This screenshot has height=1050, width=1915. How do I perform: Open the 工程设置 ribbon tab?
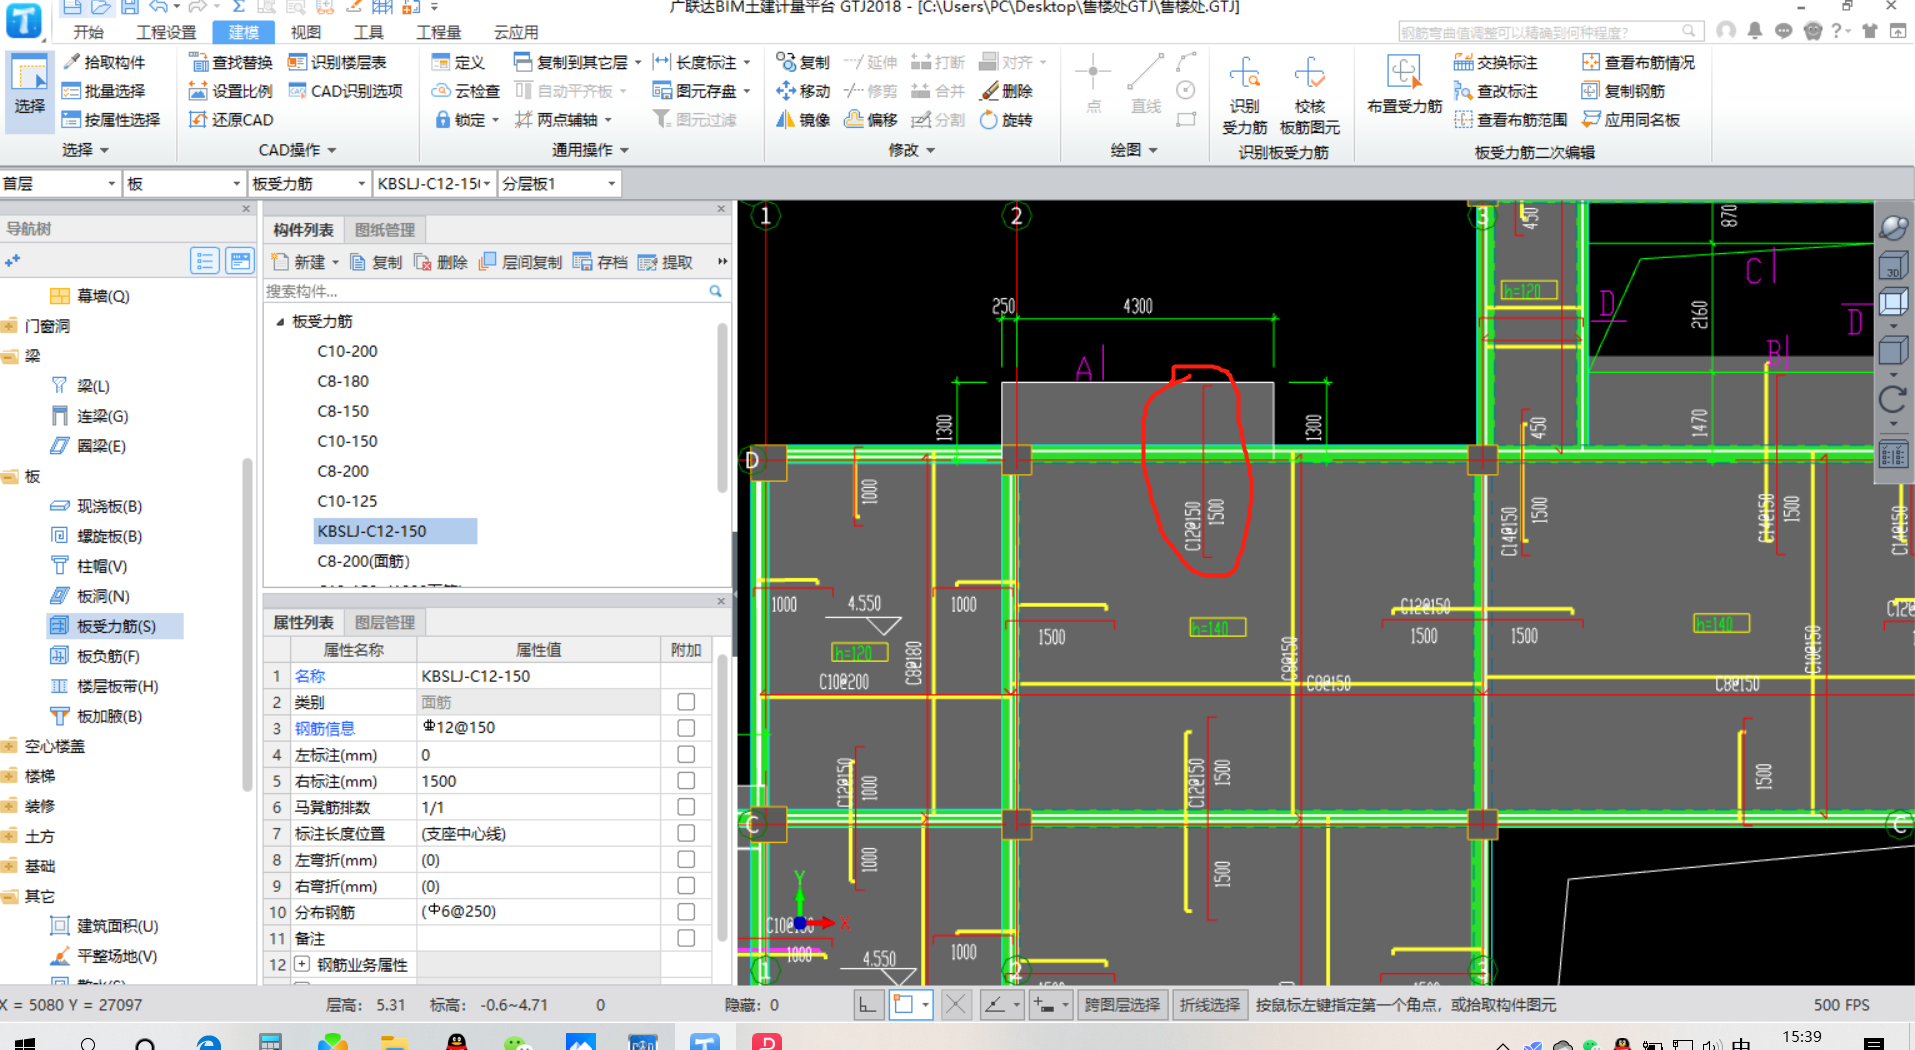coord(166,32)
